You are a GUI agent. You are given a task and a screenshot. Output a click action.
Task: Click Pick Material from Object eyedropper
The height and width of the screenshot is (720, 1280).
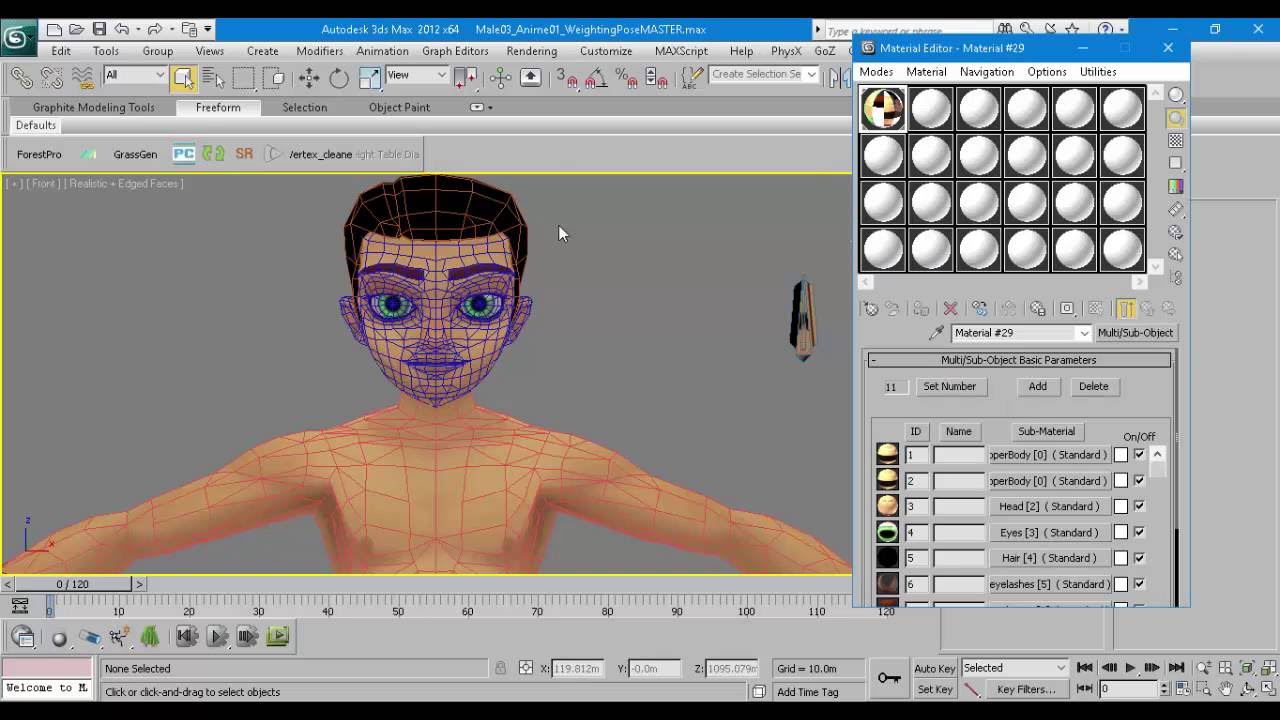coord(936,333)
